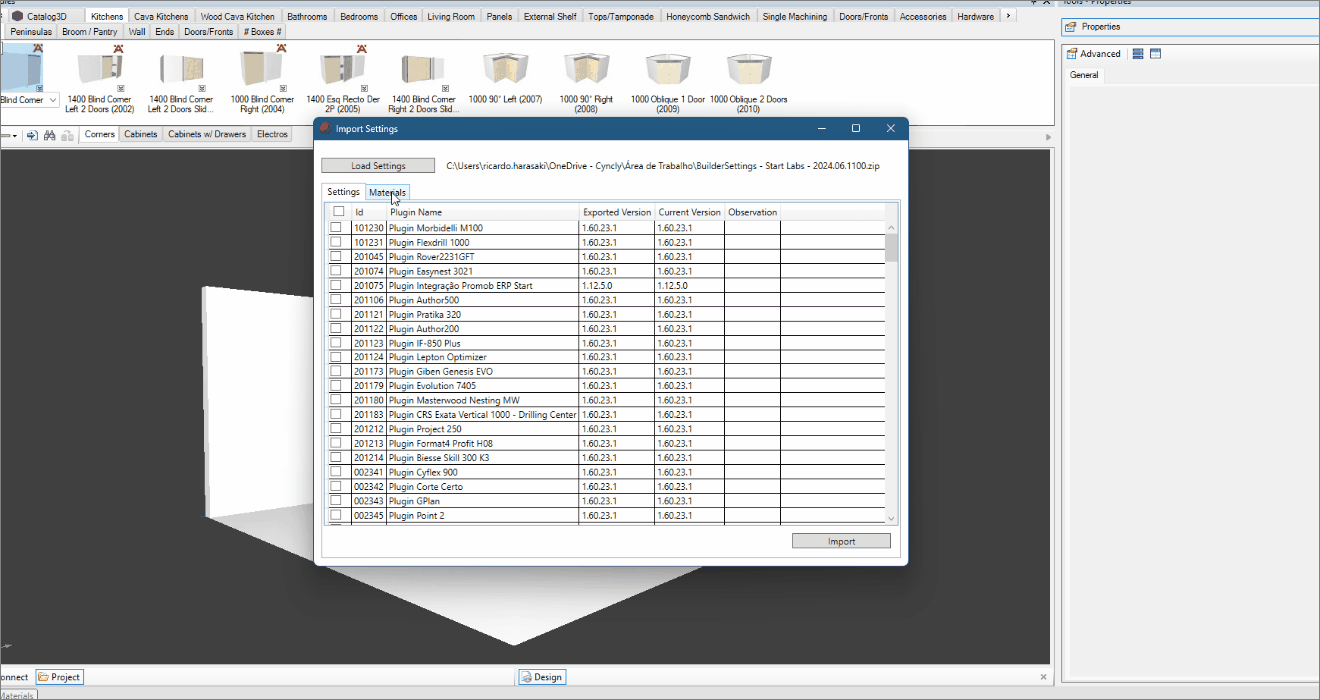The image size is (1320, 700).
Task: Check the Plugin Pratika 320 row checkbox
Action: click(x=336, y=314)
